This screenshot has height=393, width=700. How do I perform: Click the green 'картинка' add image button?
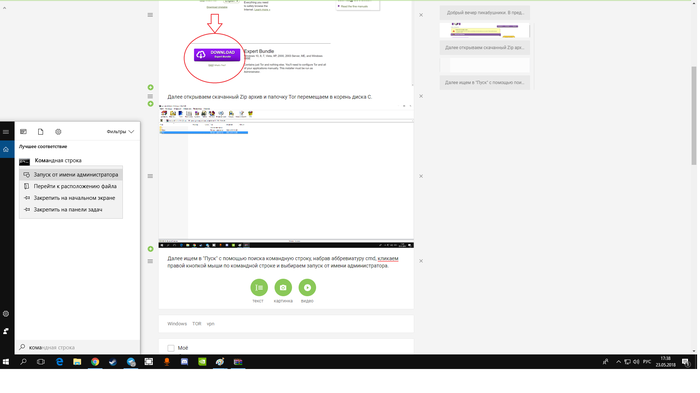pos(283,288)
